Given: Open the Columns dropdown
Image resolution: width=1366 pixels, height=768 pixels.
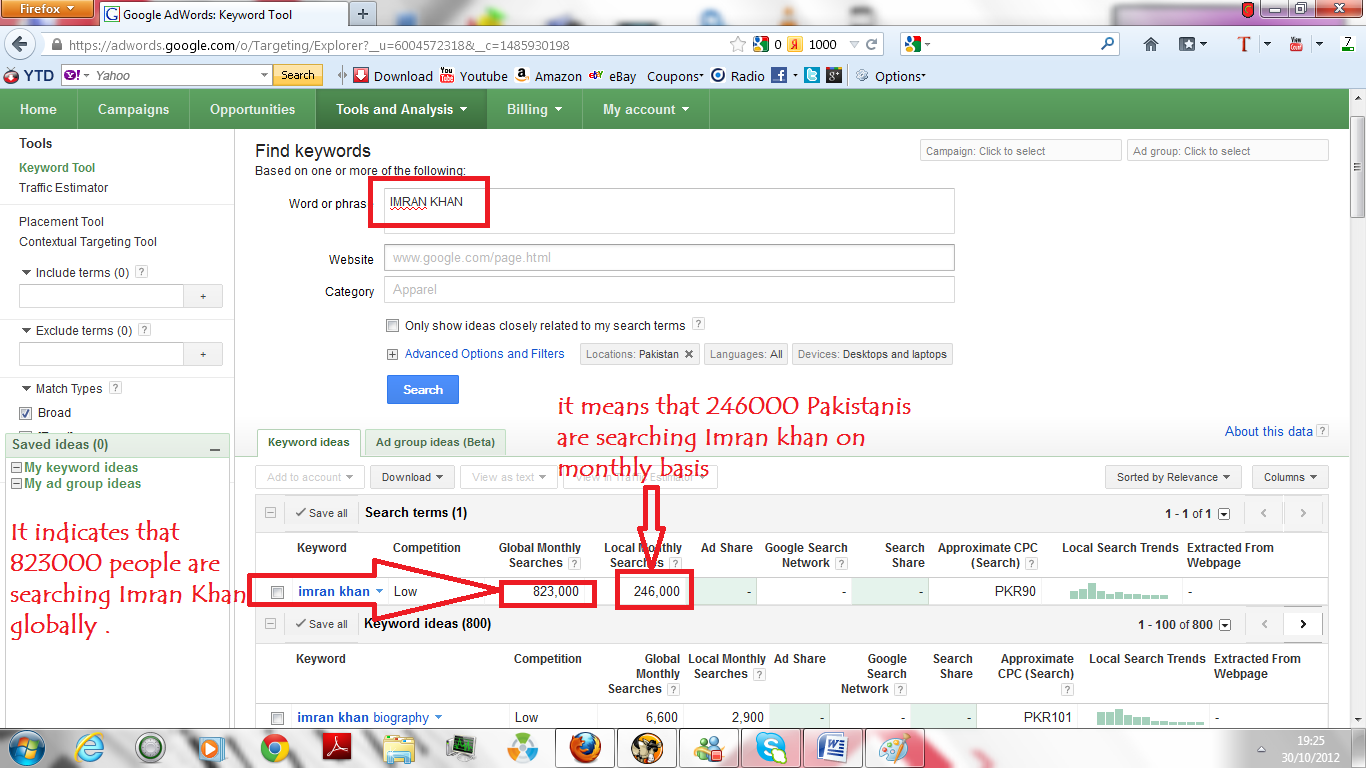Looking at the screenshot, I should click(x=1290, y=477).
